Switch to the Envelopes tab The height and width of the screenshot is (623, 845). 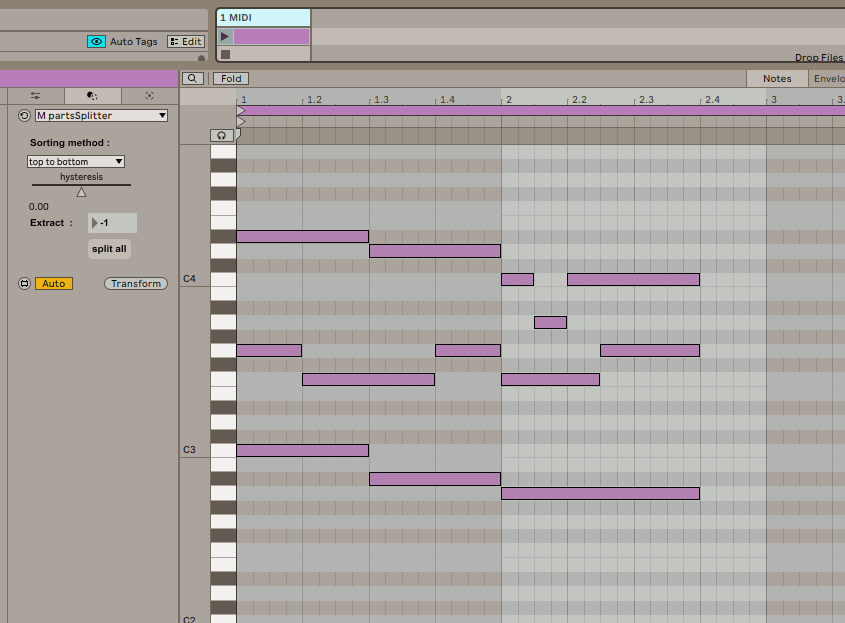(829, 78)
